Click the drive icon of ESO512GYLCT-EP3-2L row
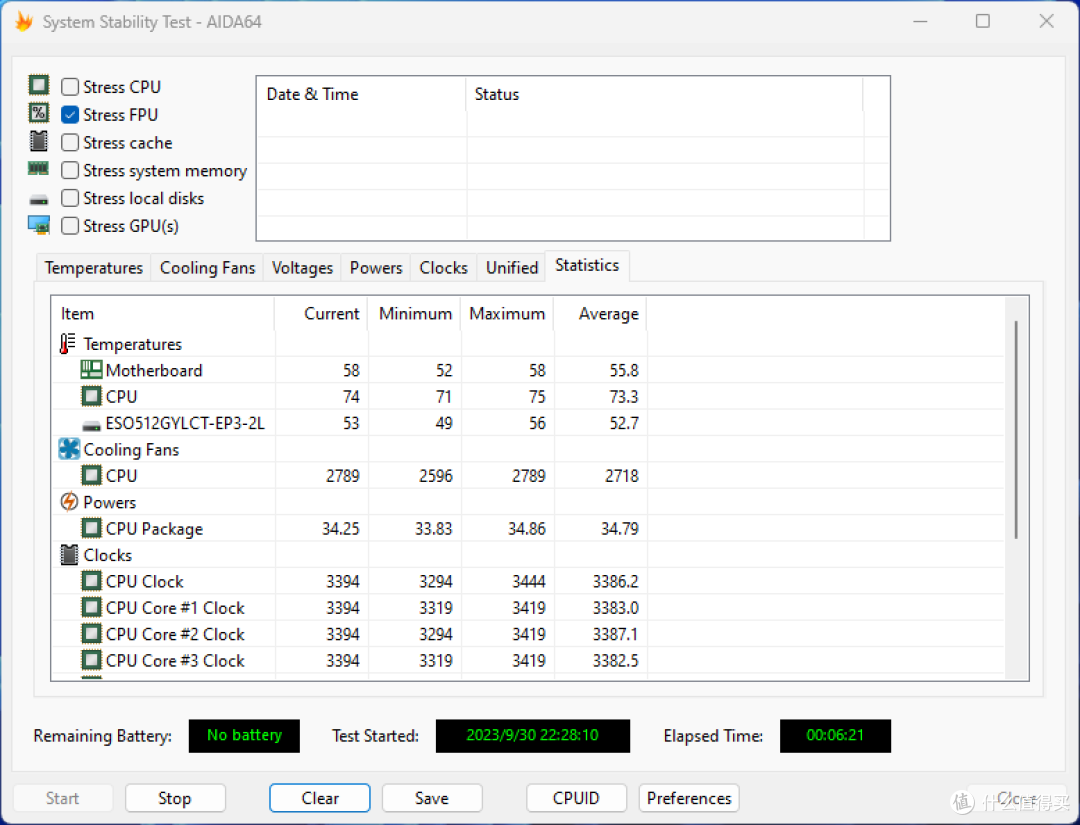Viewport: 1080px width, 825px height. coord(92,426)
